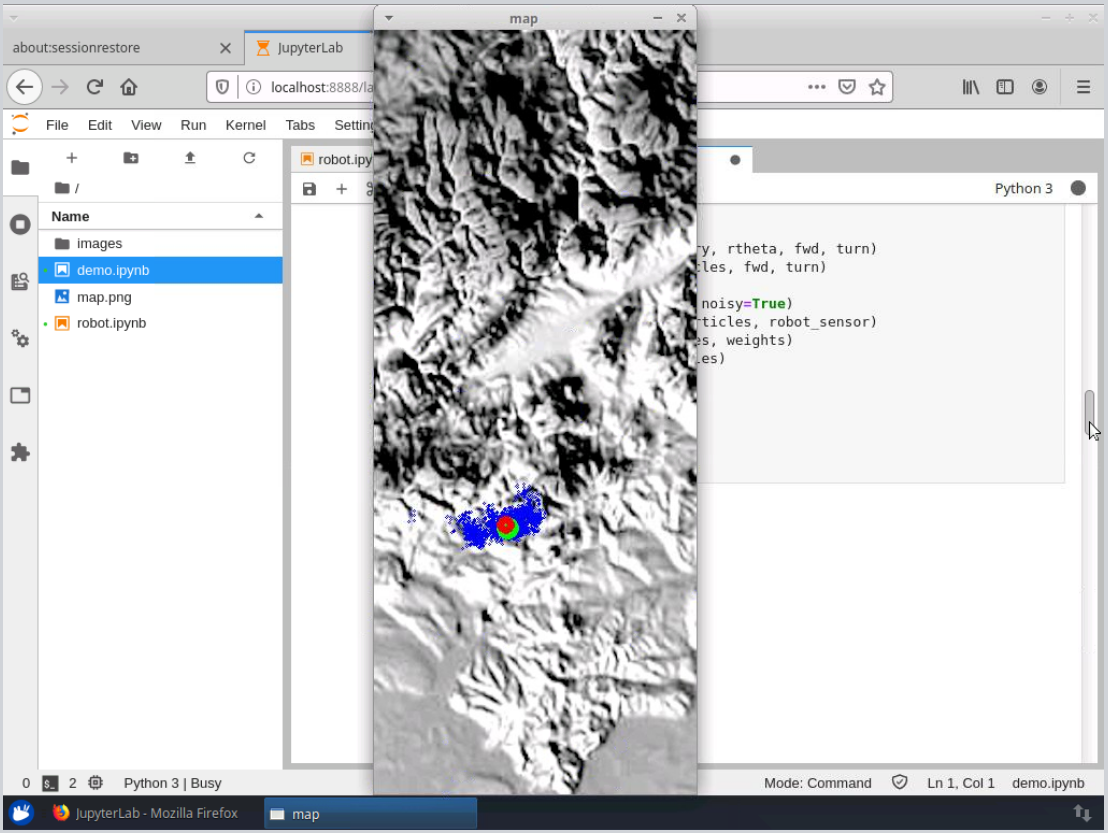The image size is (1108, 833).
Task: Open the images folder
Action: (160, 243)
